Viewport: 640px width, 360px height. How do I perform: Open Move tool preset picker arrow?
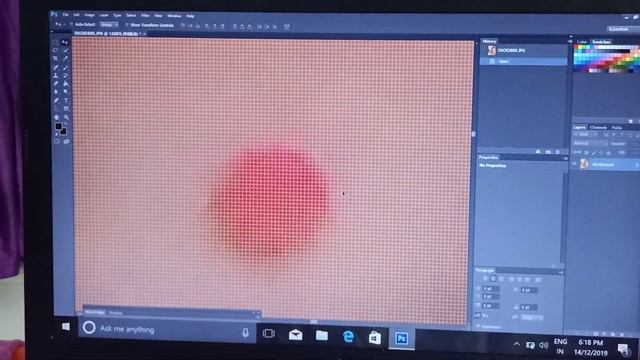pos(64,24)
